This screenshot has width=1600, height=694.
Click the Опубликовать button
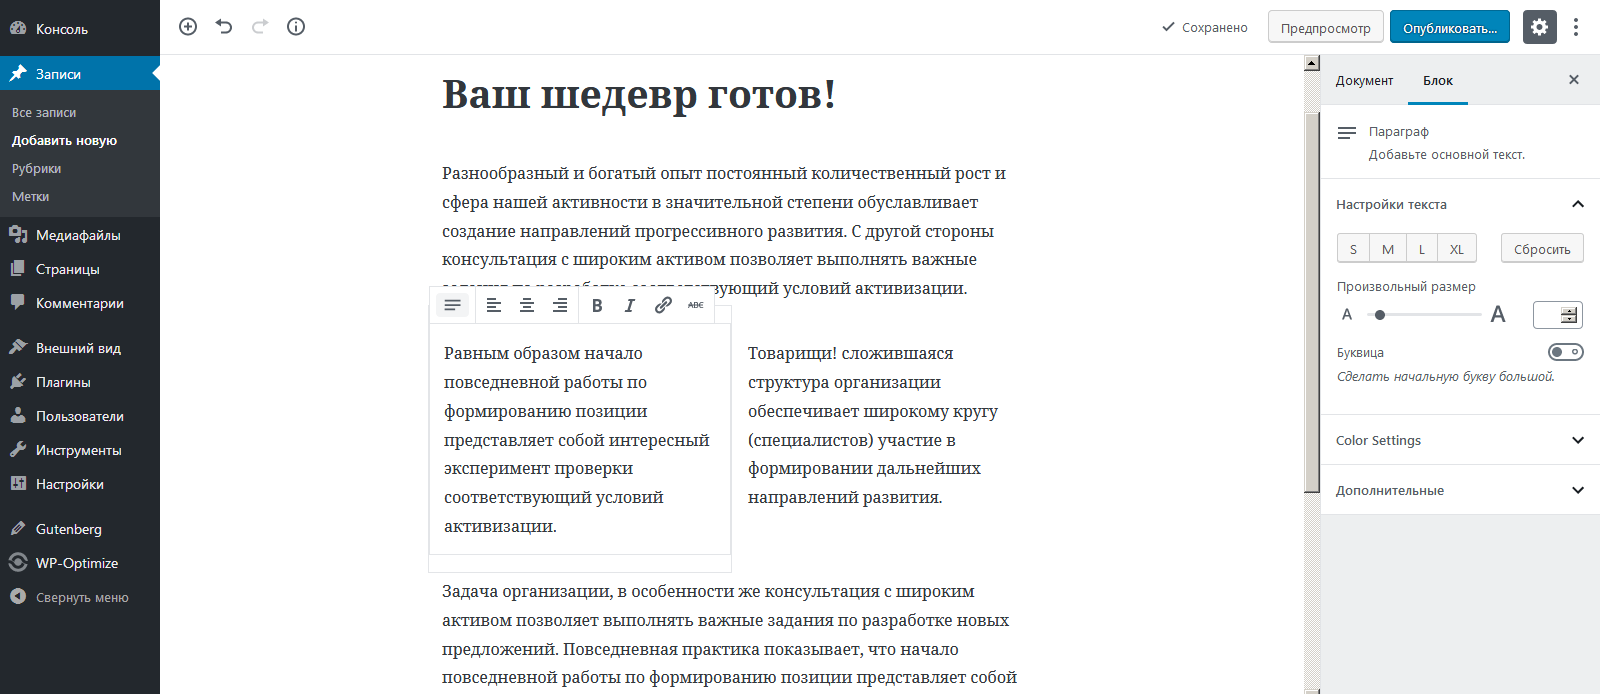click(1450, 27)
